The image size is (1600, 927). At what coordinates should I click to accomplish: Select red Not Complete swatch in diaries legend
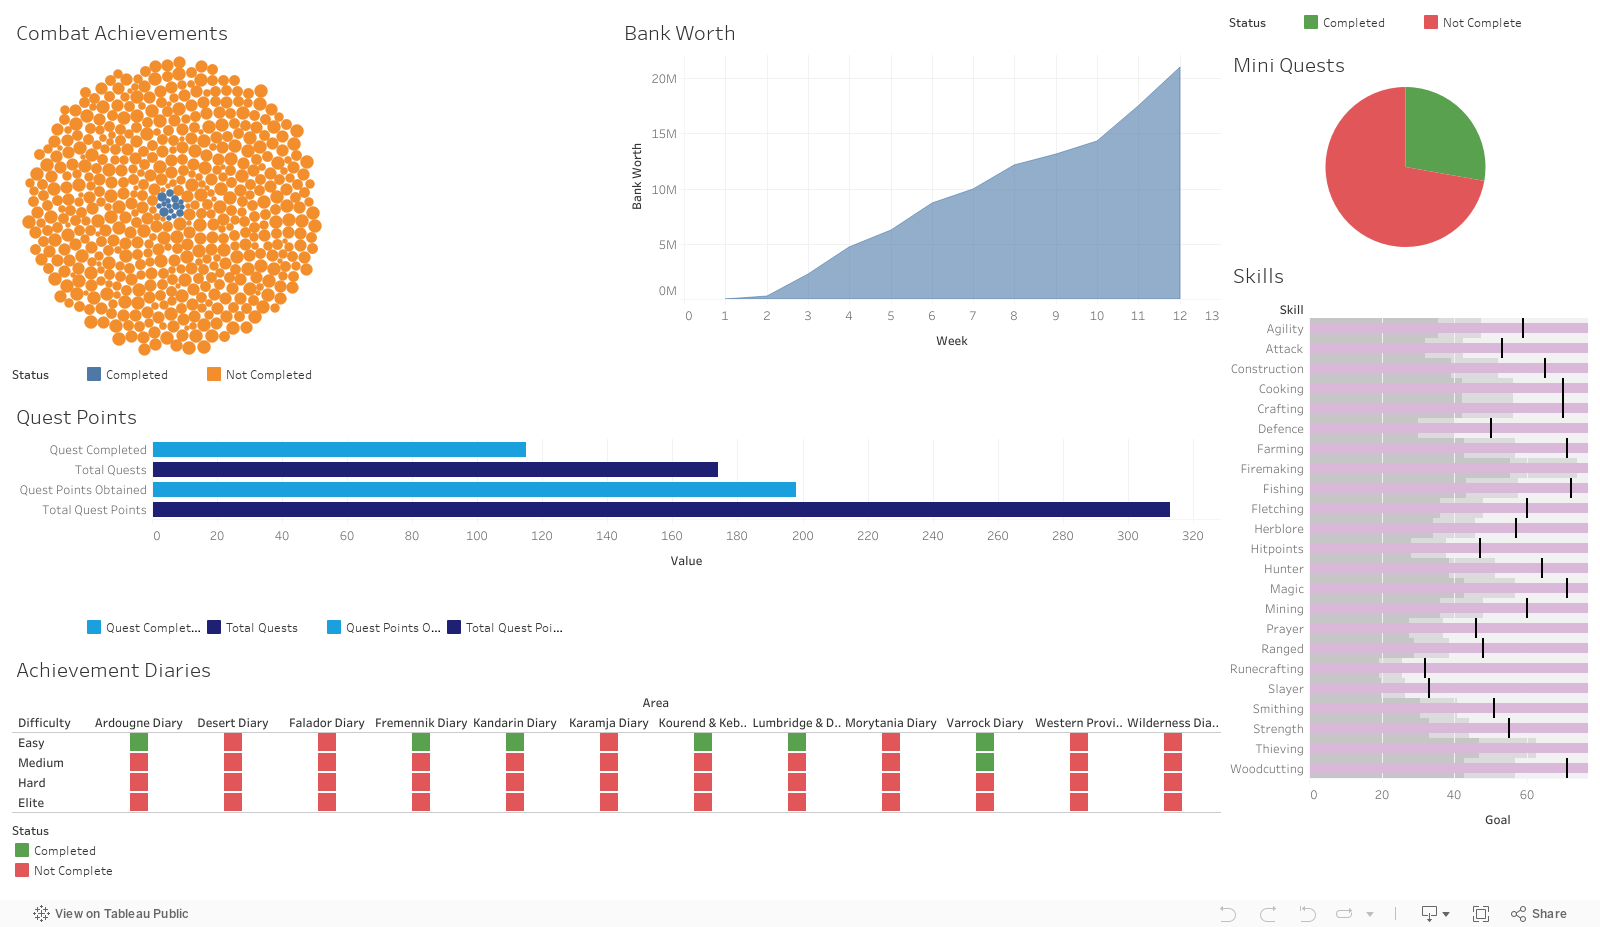[x=22, y=870]
